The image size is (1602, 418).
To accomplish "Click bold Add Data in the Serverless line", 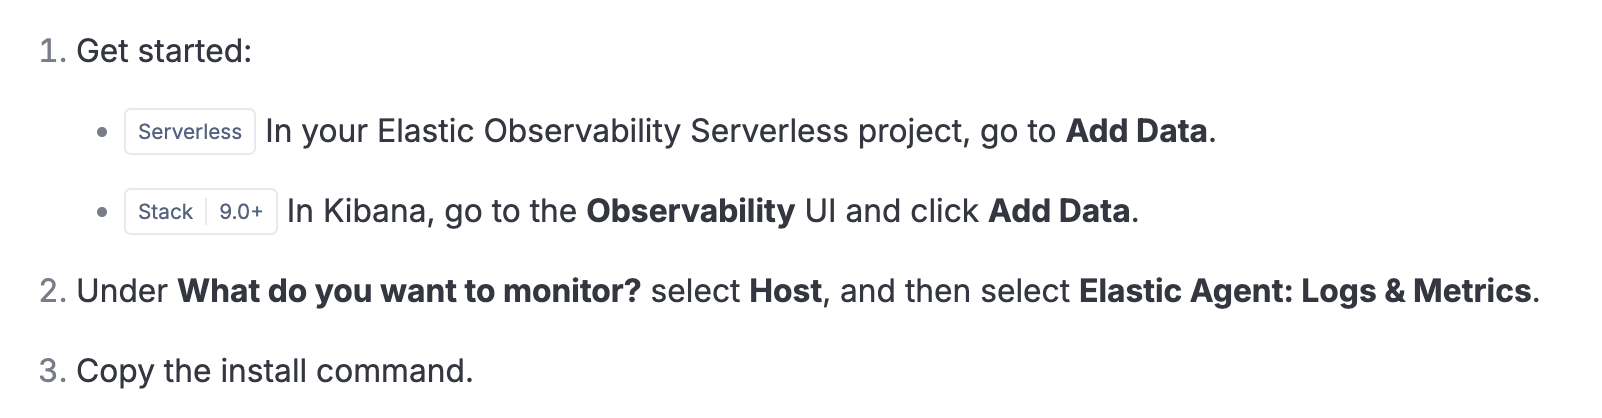I will (x=1136, y=131).
